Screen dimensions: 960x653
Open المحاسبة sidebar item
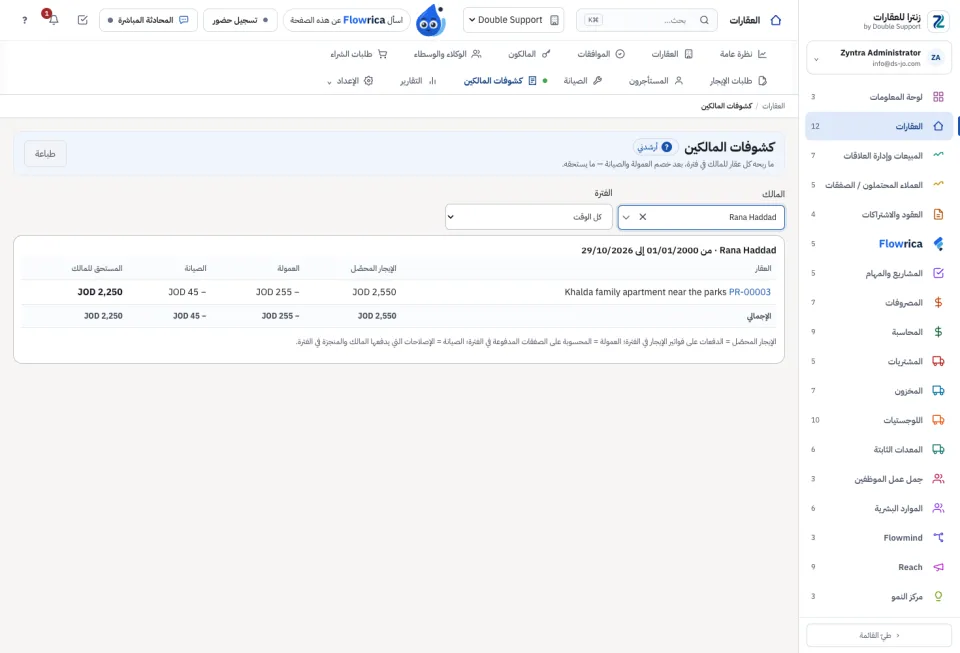[x=879, y=332]
